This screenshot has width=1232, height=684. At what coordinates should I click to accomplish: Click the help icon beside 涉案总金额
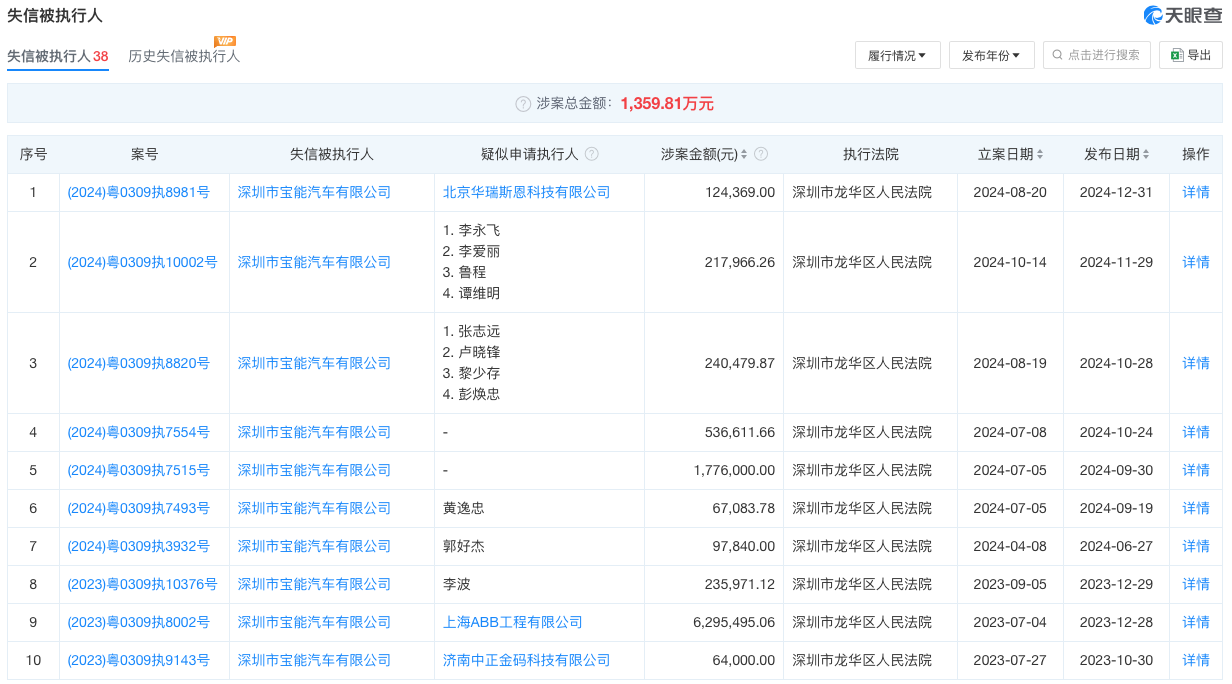pos(523,104)
